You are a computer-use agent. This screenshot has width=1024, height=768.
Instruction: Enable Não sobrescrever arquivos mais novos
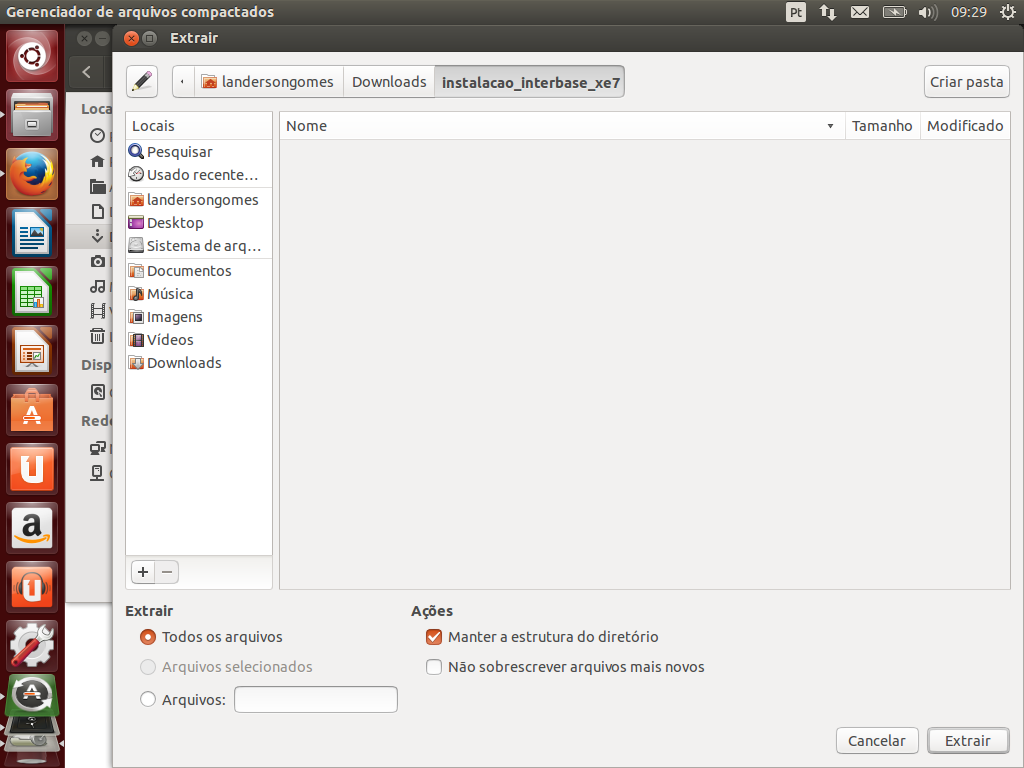point(434,667)
